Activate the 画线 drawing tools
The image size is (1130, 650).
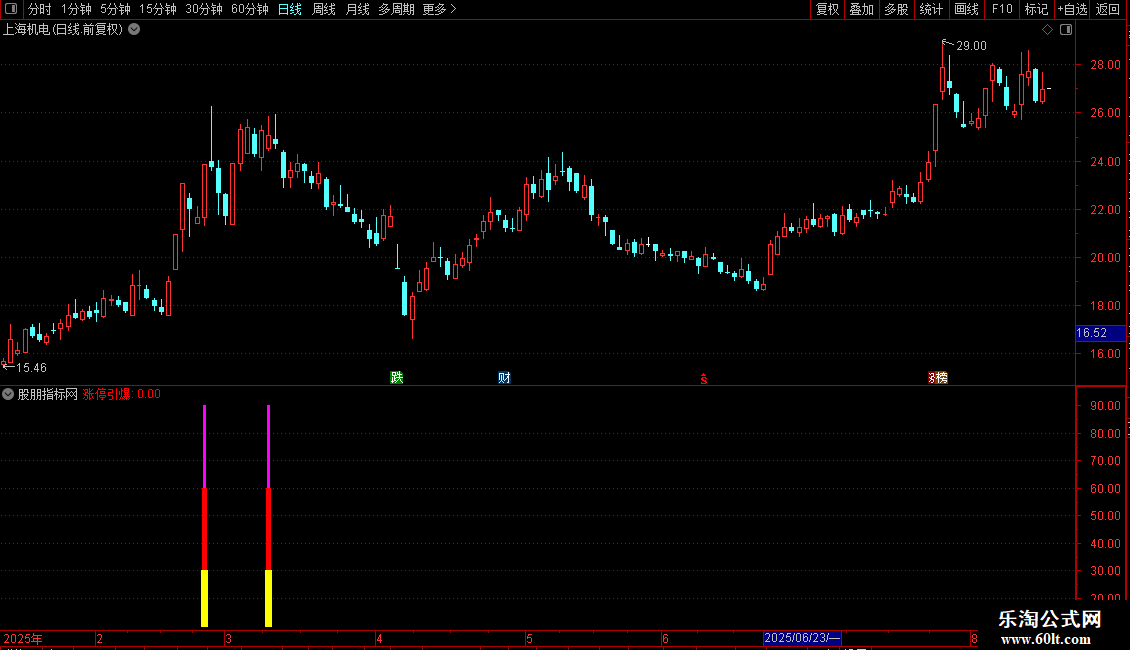pos(966,9)
